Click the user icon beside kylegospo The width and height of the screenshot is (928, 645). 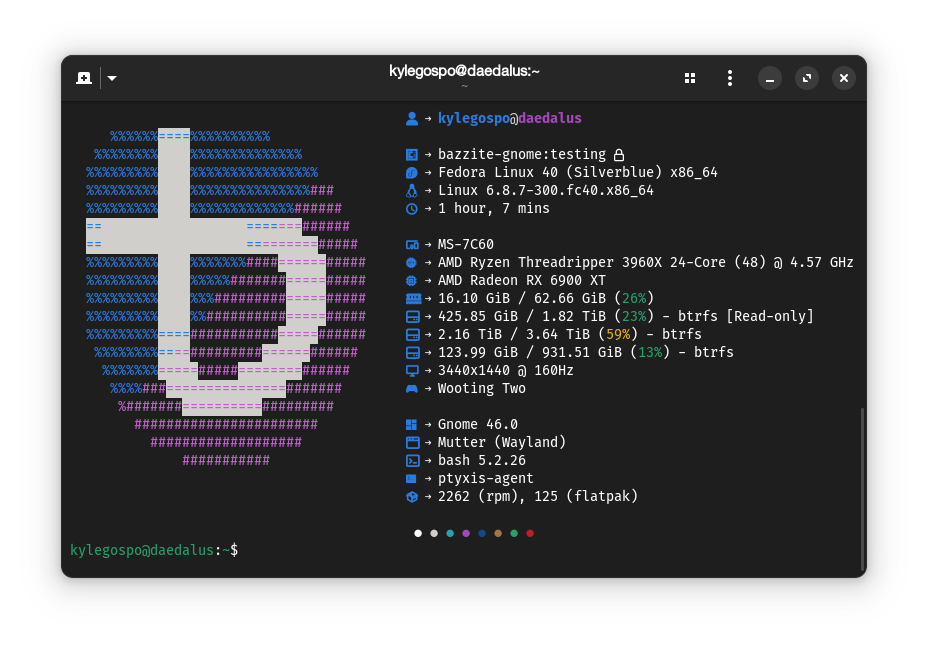click(412, 119)
